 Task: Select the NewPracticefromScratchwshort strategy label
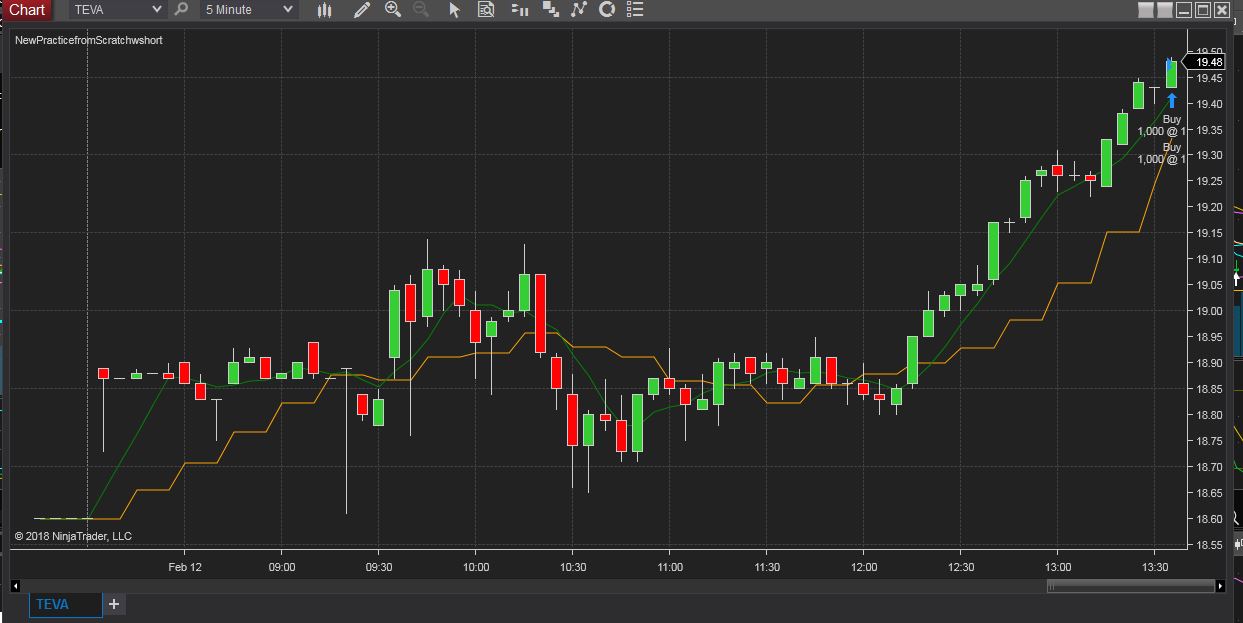point(89,40)
